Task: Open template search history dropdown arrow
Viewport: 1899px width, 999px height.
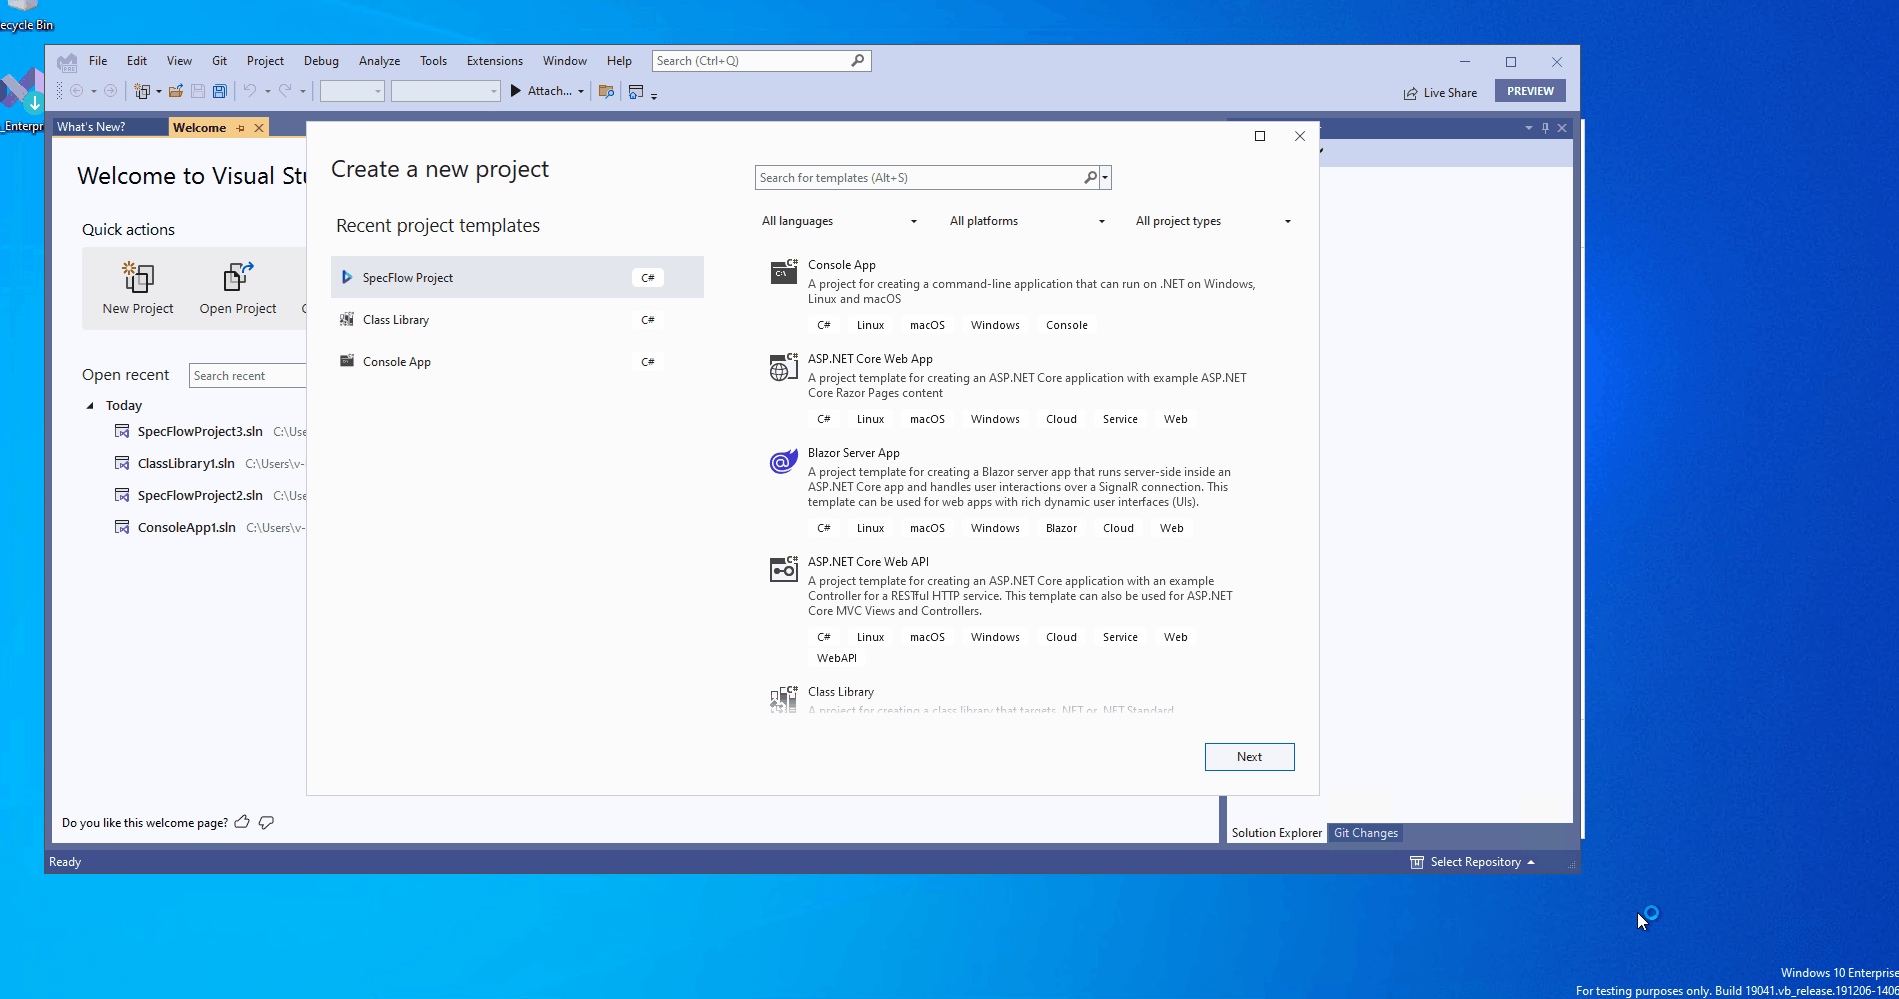Action: 1105,178
